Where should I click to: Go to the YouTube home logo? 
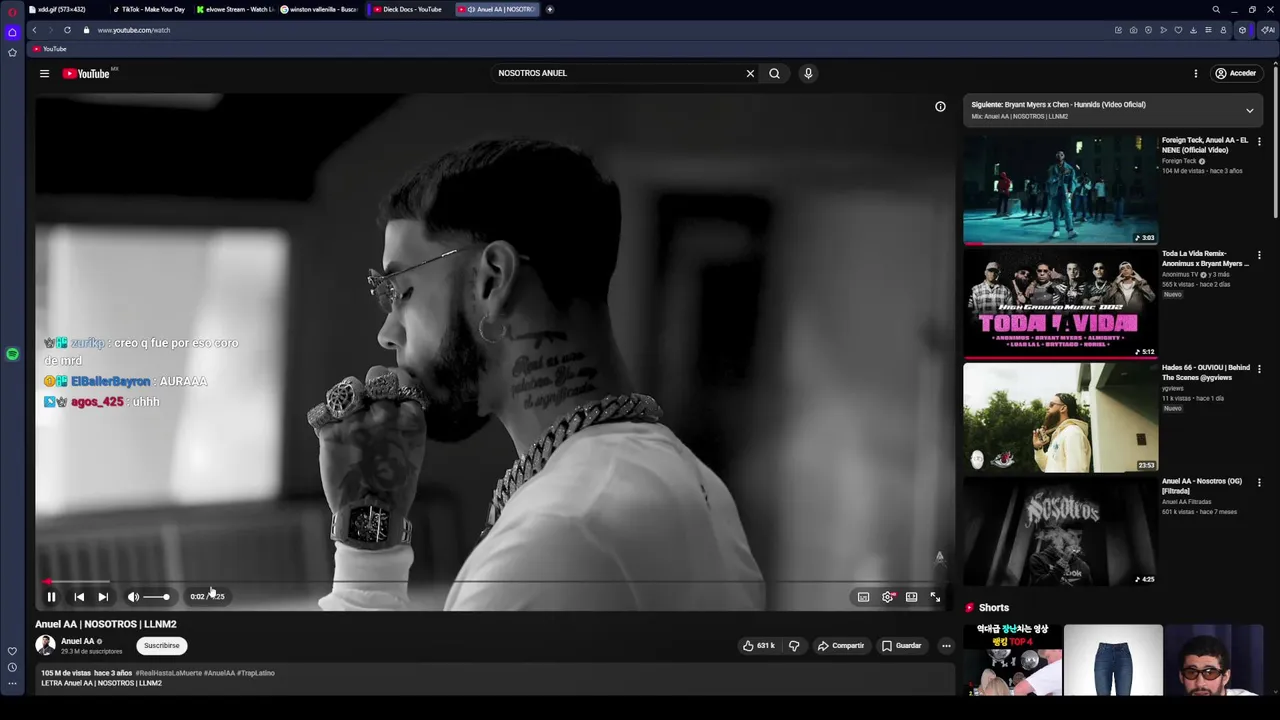[x=86, y=73]
